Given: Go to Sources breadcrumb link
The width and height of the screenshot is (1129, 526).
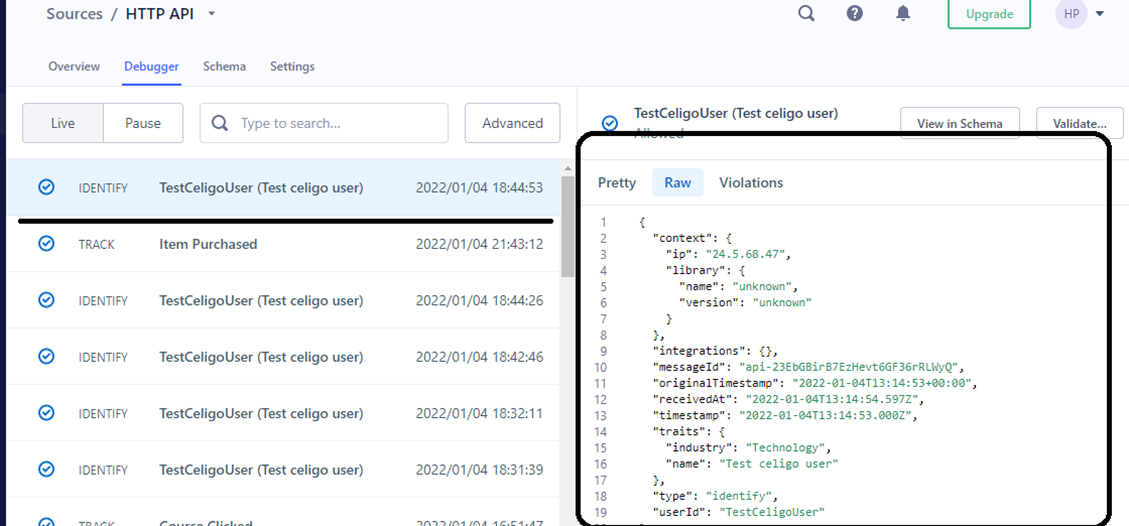Looking at the screenshot, I should tap(75, 14).
